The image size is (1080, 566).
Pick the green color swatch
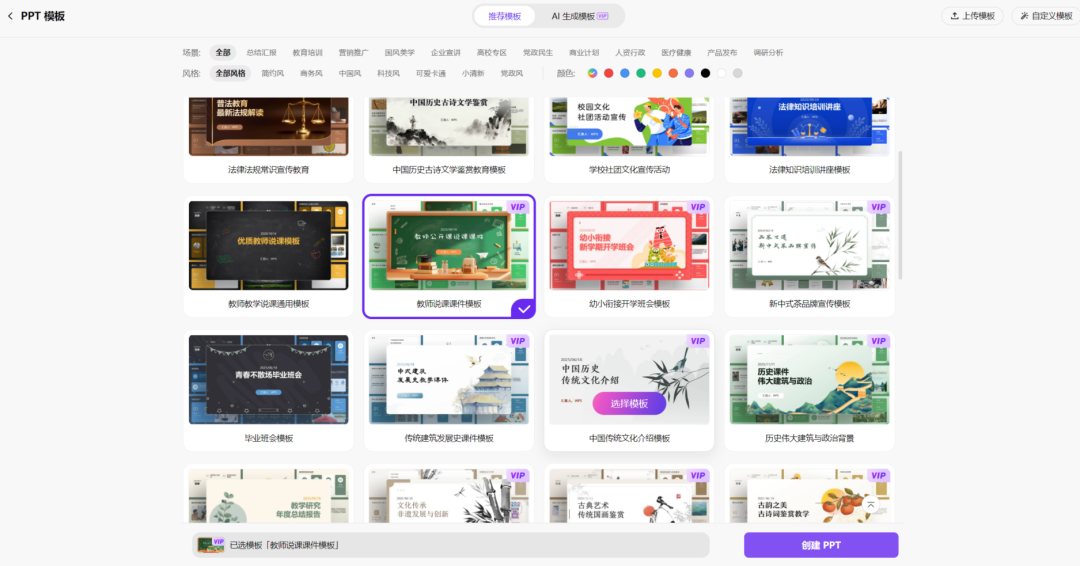click(x=641, y=73)
